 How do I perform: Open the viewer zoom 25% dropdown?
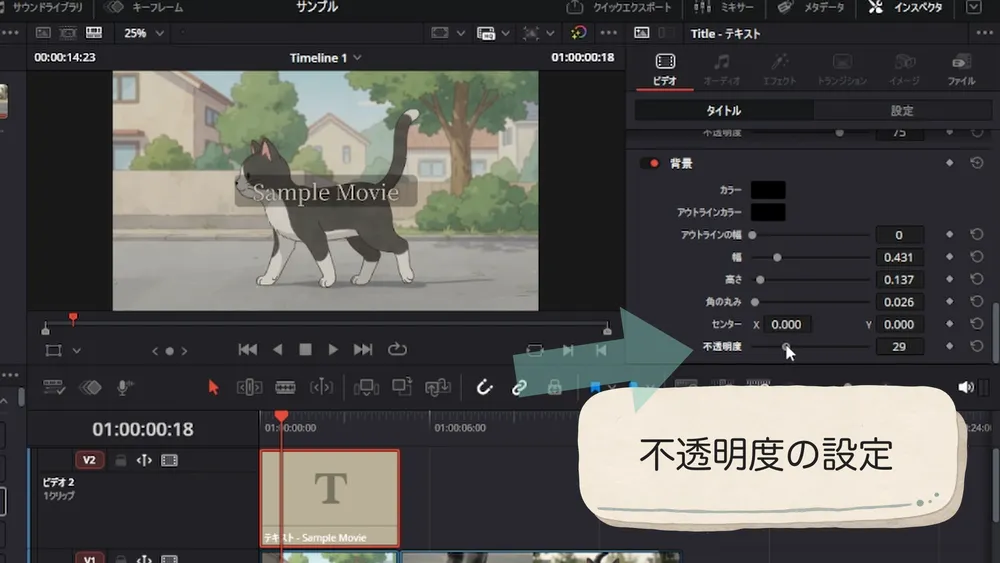point(143,33)
